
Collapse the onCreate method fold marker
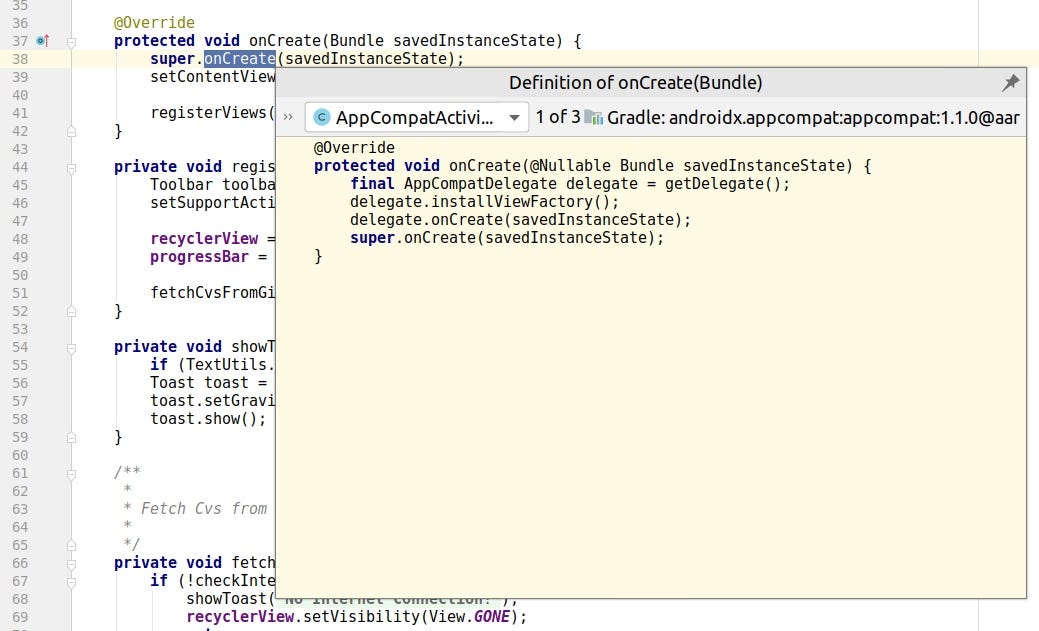click(70, 41)
